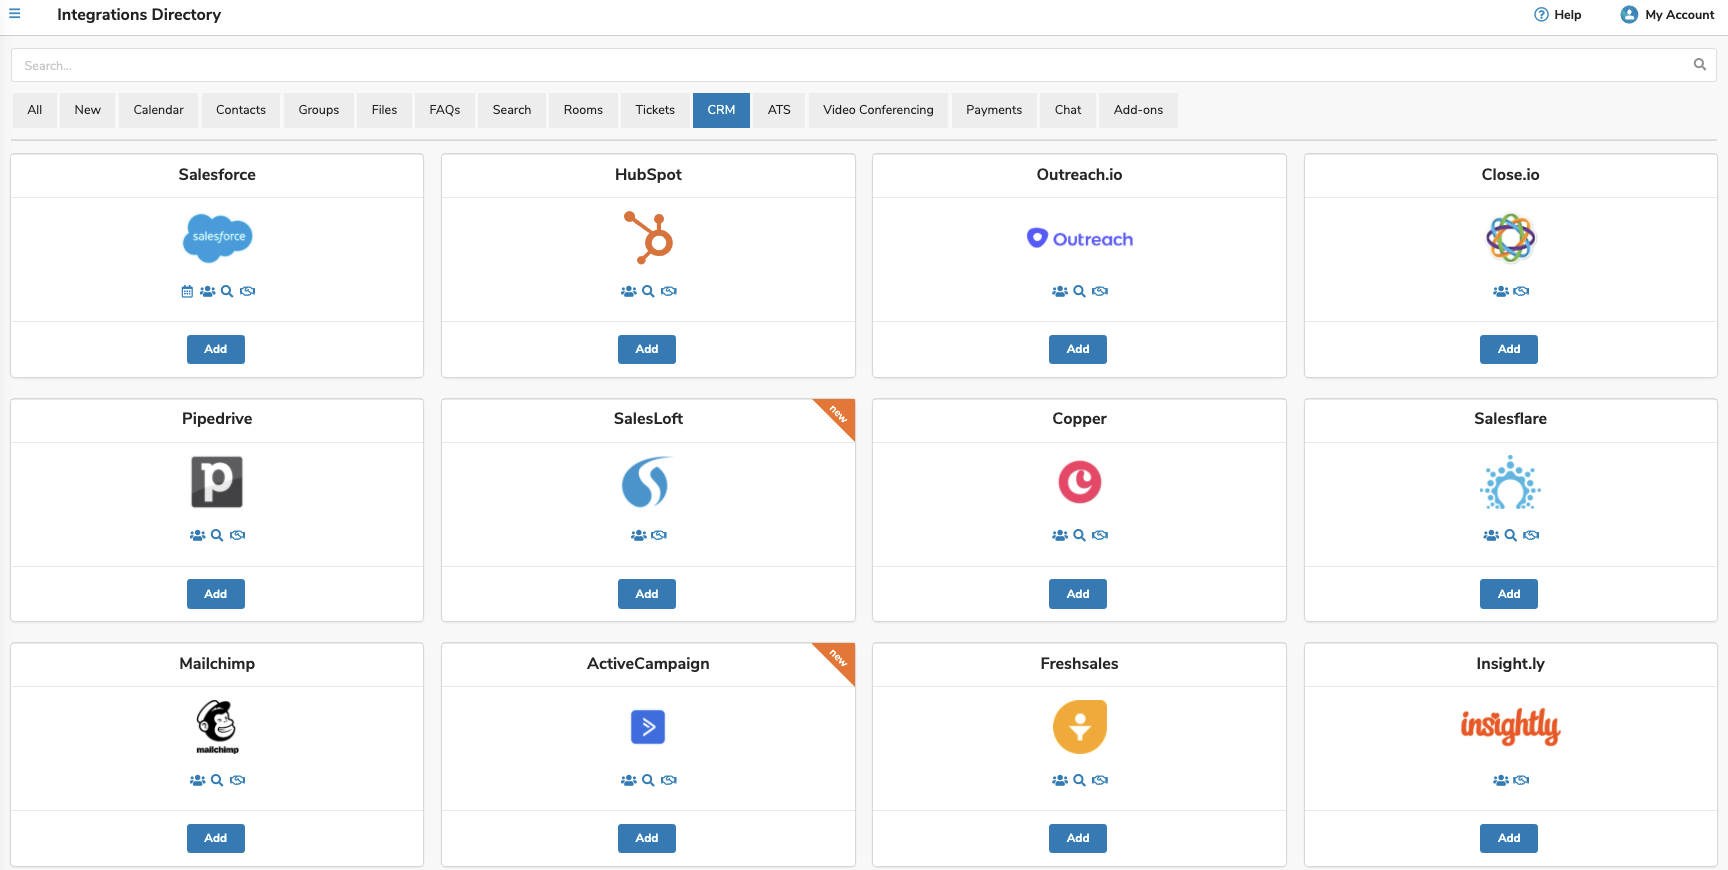Open the Calendar category tab
Screen dimensions: 1728x870
coord(158,110)
